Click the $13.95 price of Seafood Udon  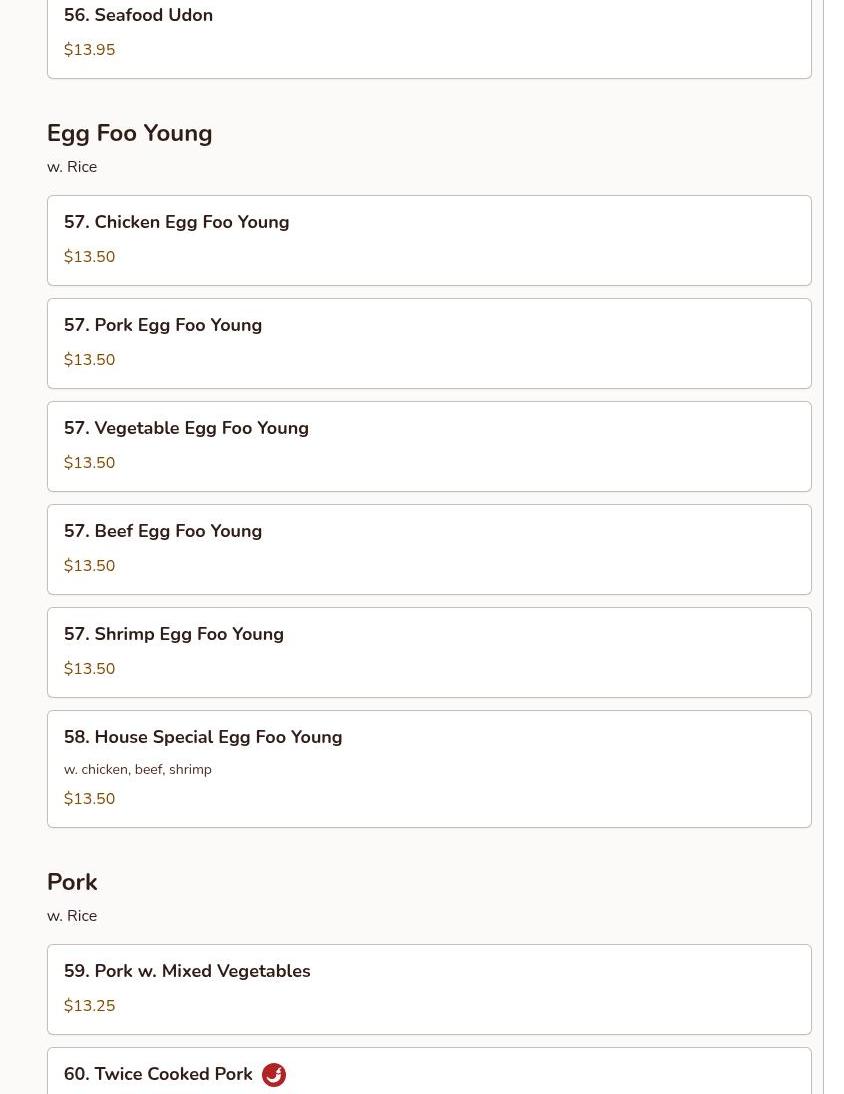coord(90,50)
